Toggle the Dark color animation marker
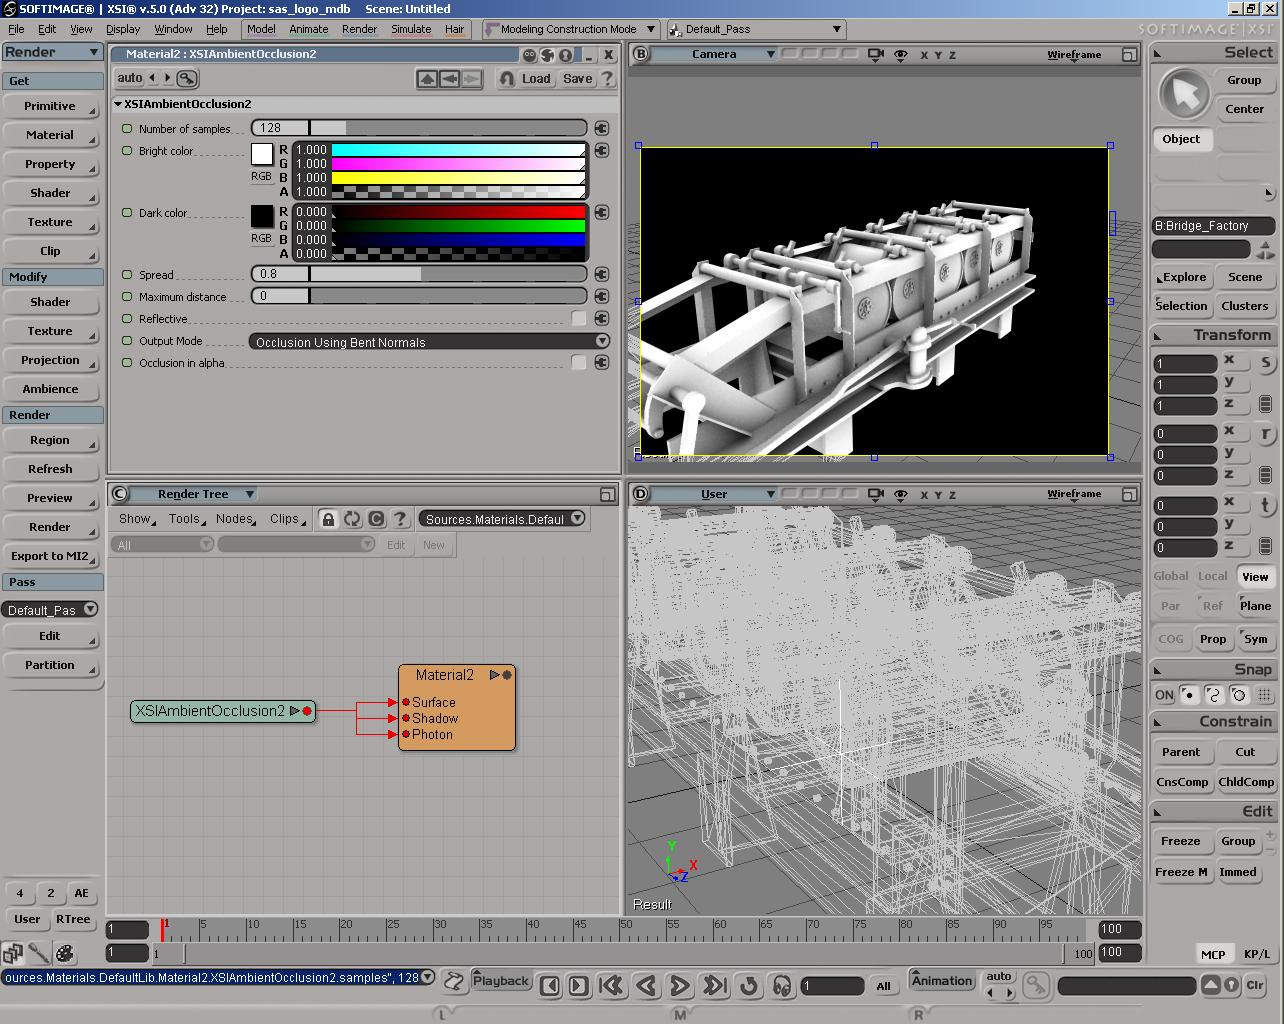1284x1024 pixels. tap(127, 212)
